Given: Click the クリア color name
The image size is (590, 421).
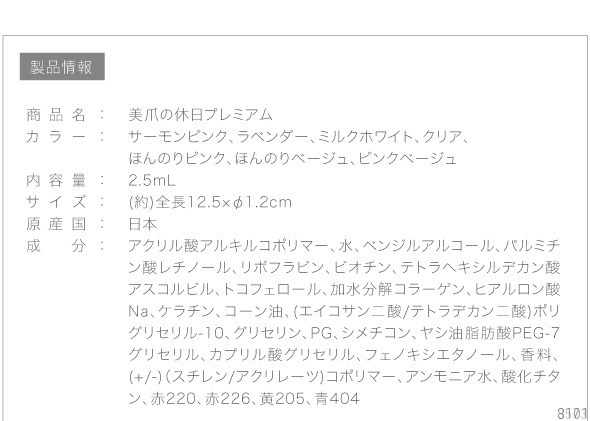Looking at the screenshot, I should point(442,136).
